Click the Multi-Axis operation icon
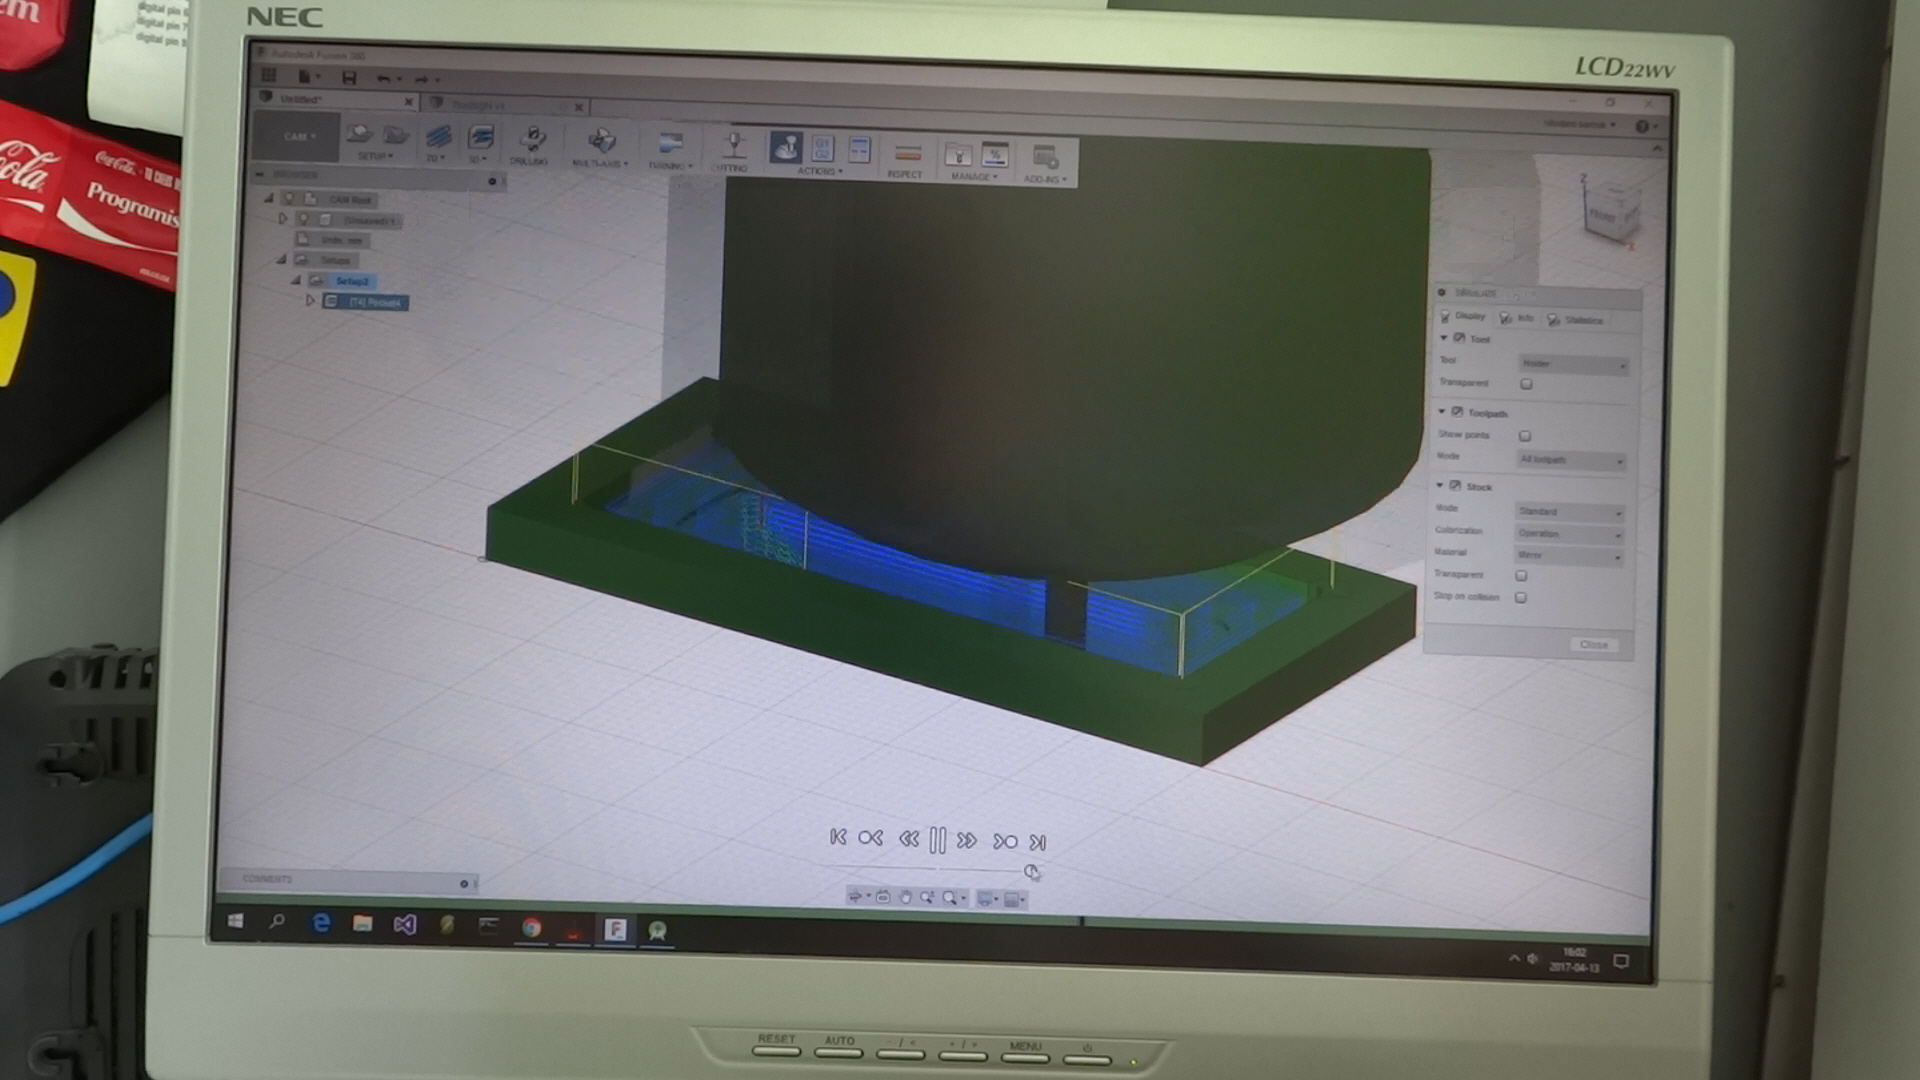The width and height of the screenshot is (1920, 1080). click(x=601, y=140)
